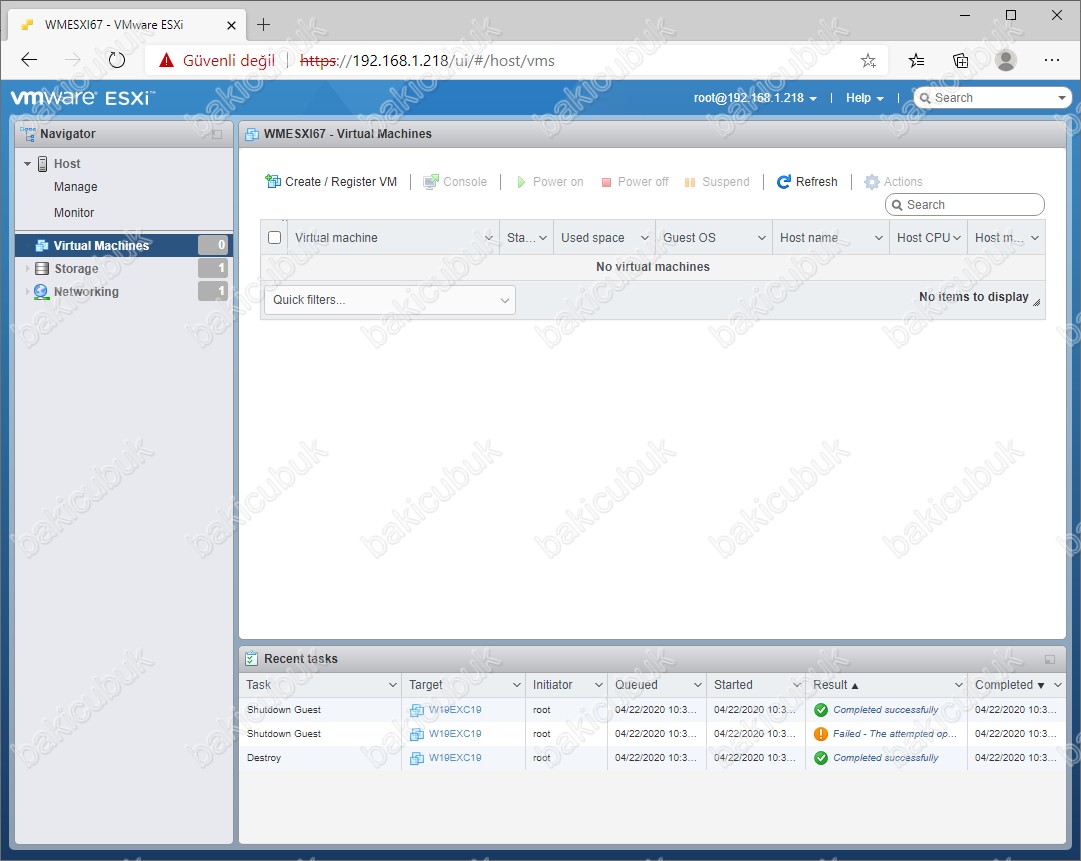The width and height of the screenshot is (1081, 861).
Task: Select Monitor under Host
Action: pyautogui.click(x=74, y=213)
